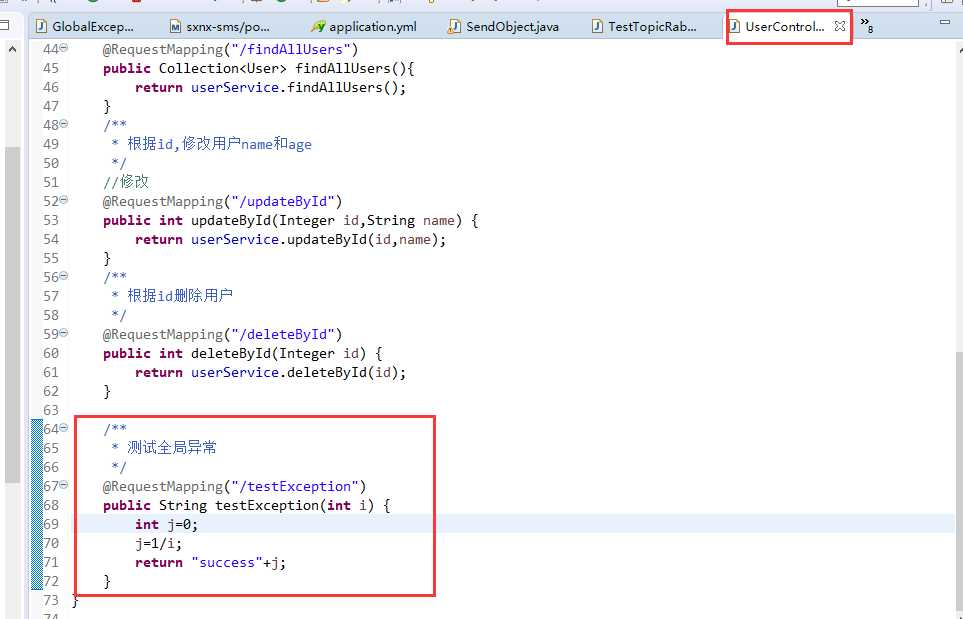Image resolution: width=963 pixels, height=619 pixels.
Task: Click the Collection<User> return type
Action: [223, 68]
